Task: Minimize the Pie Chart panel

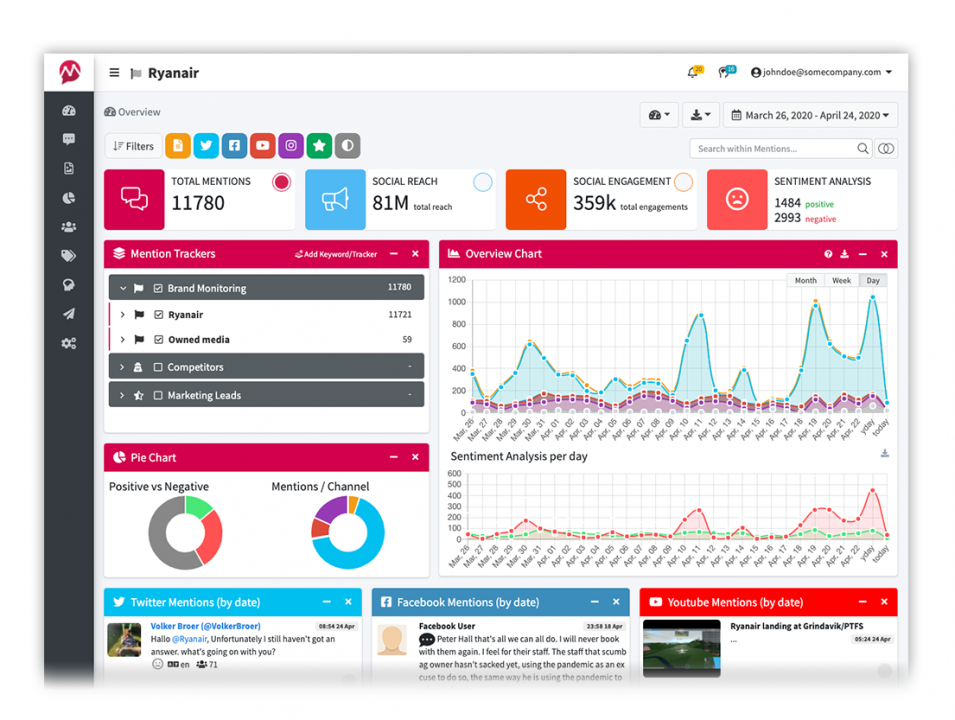Action: [394, 457]
